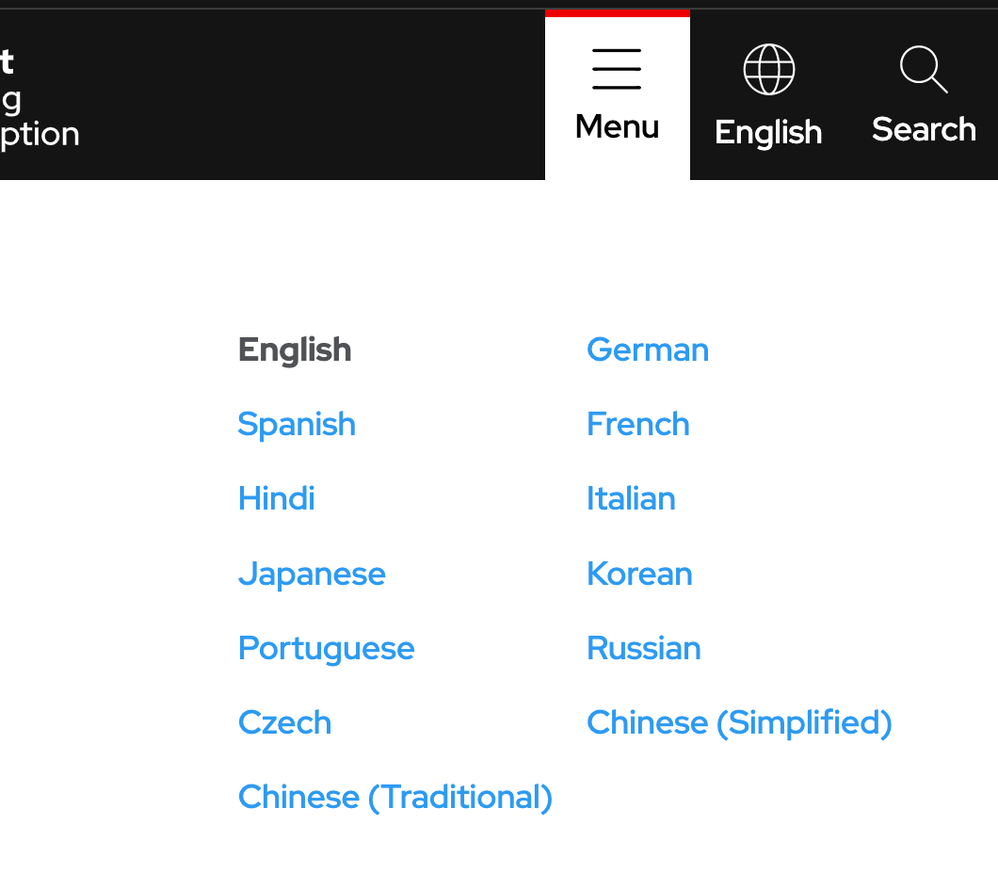Click the magnifying glass search icon
This screenshot has height=876, width=998.
point(923,70)
